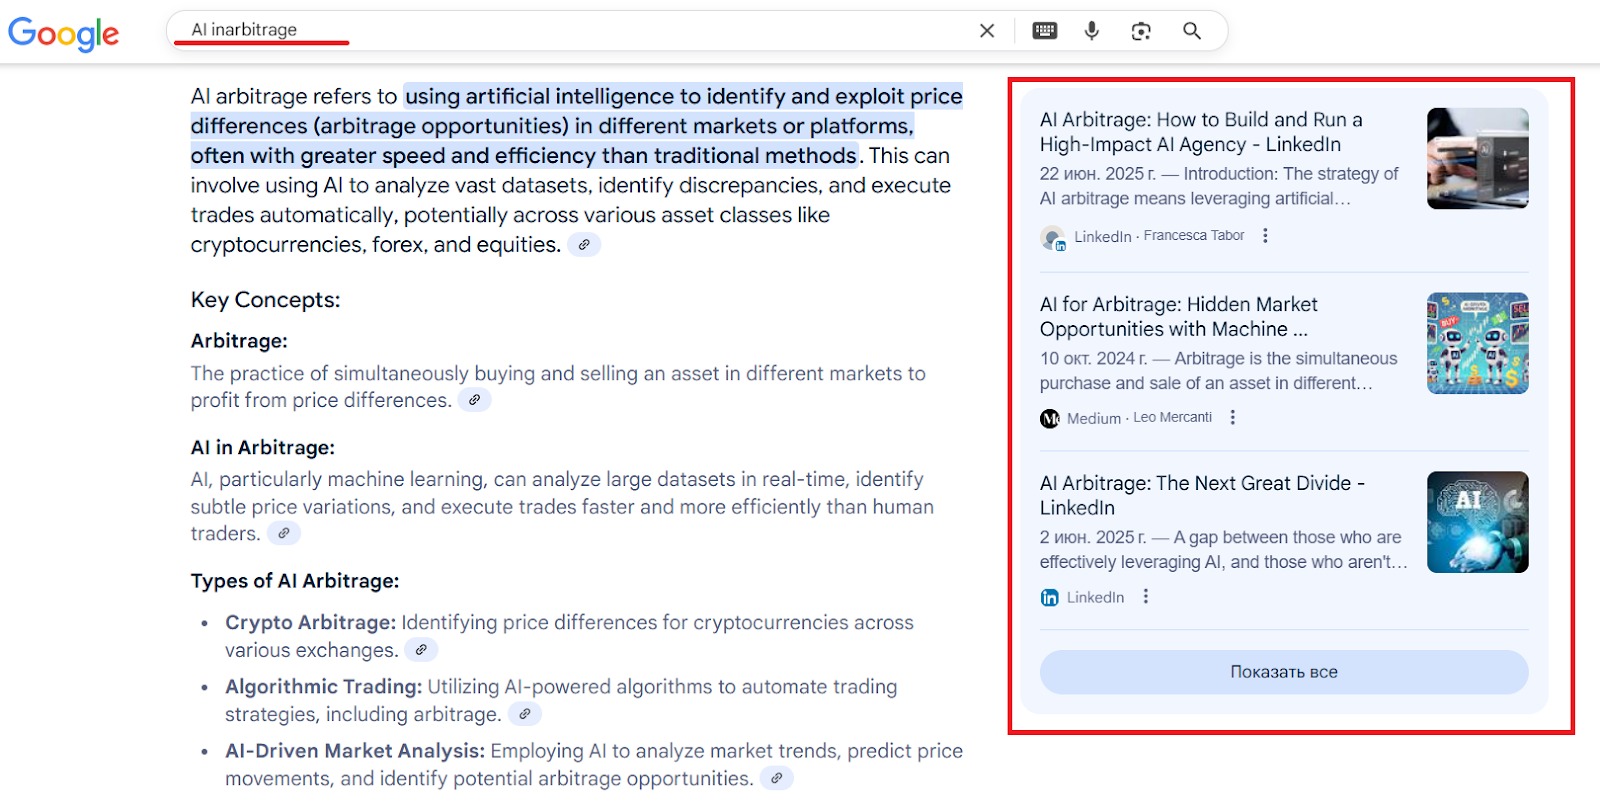Click 'Francesca Tabor' author name

[1194, 236]
